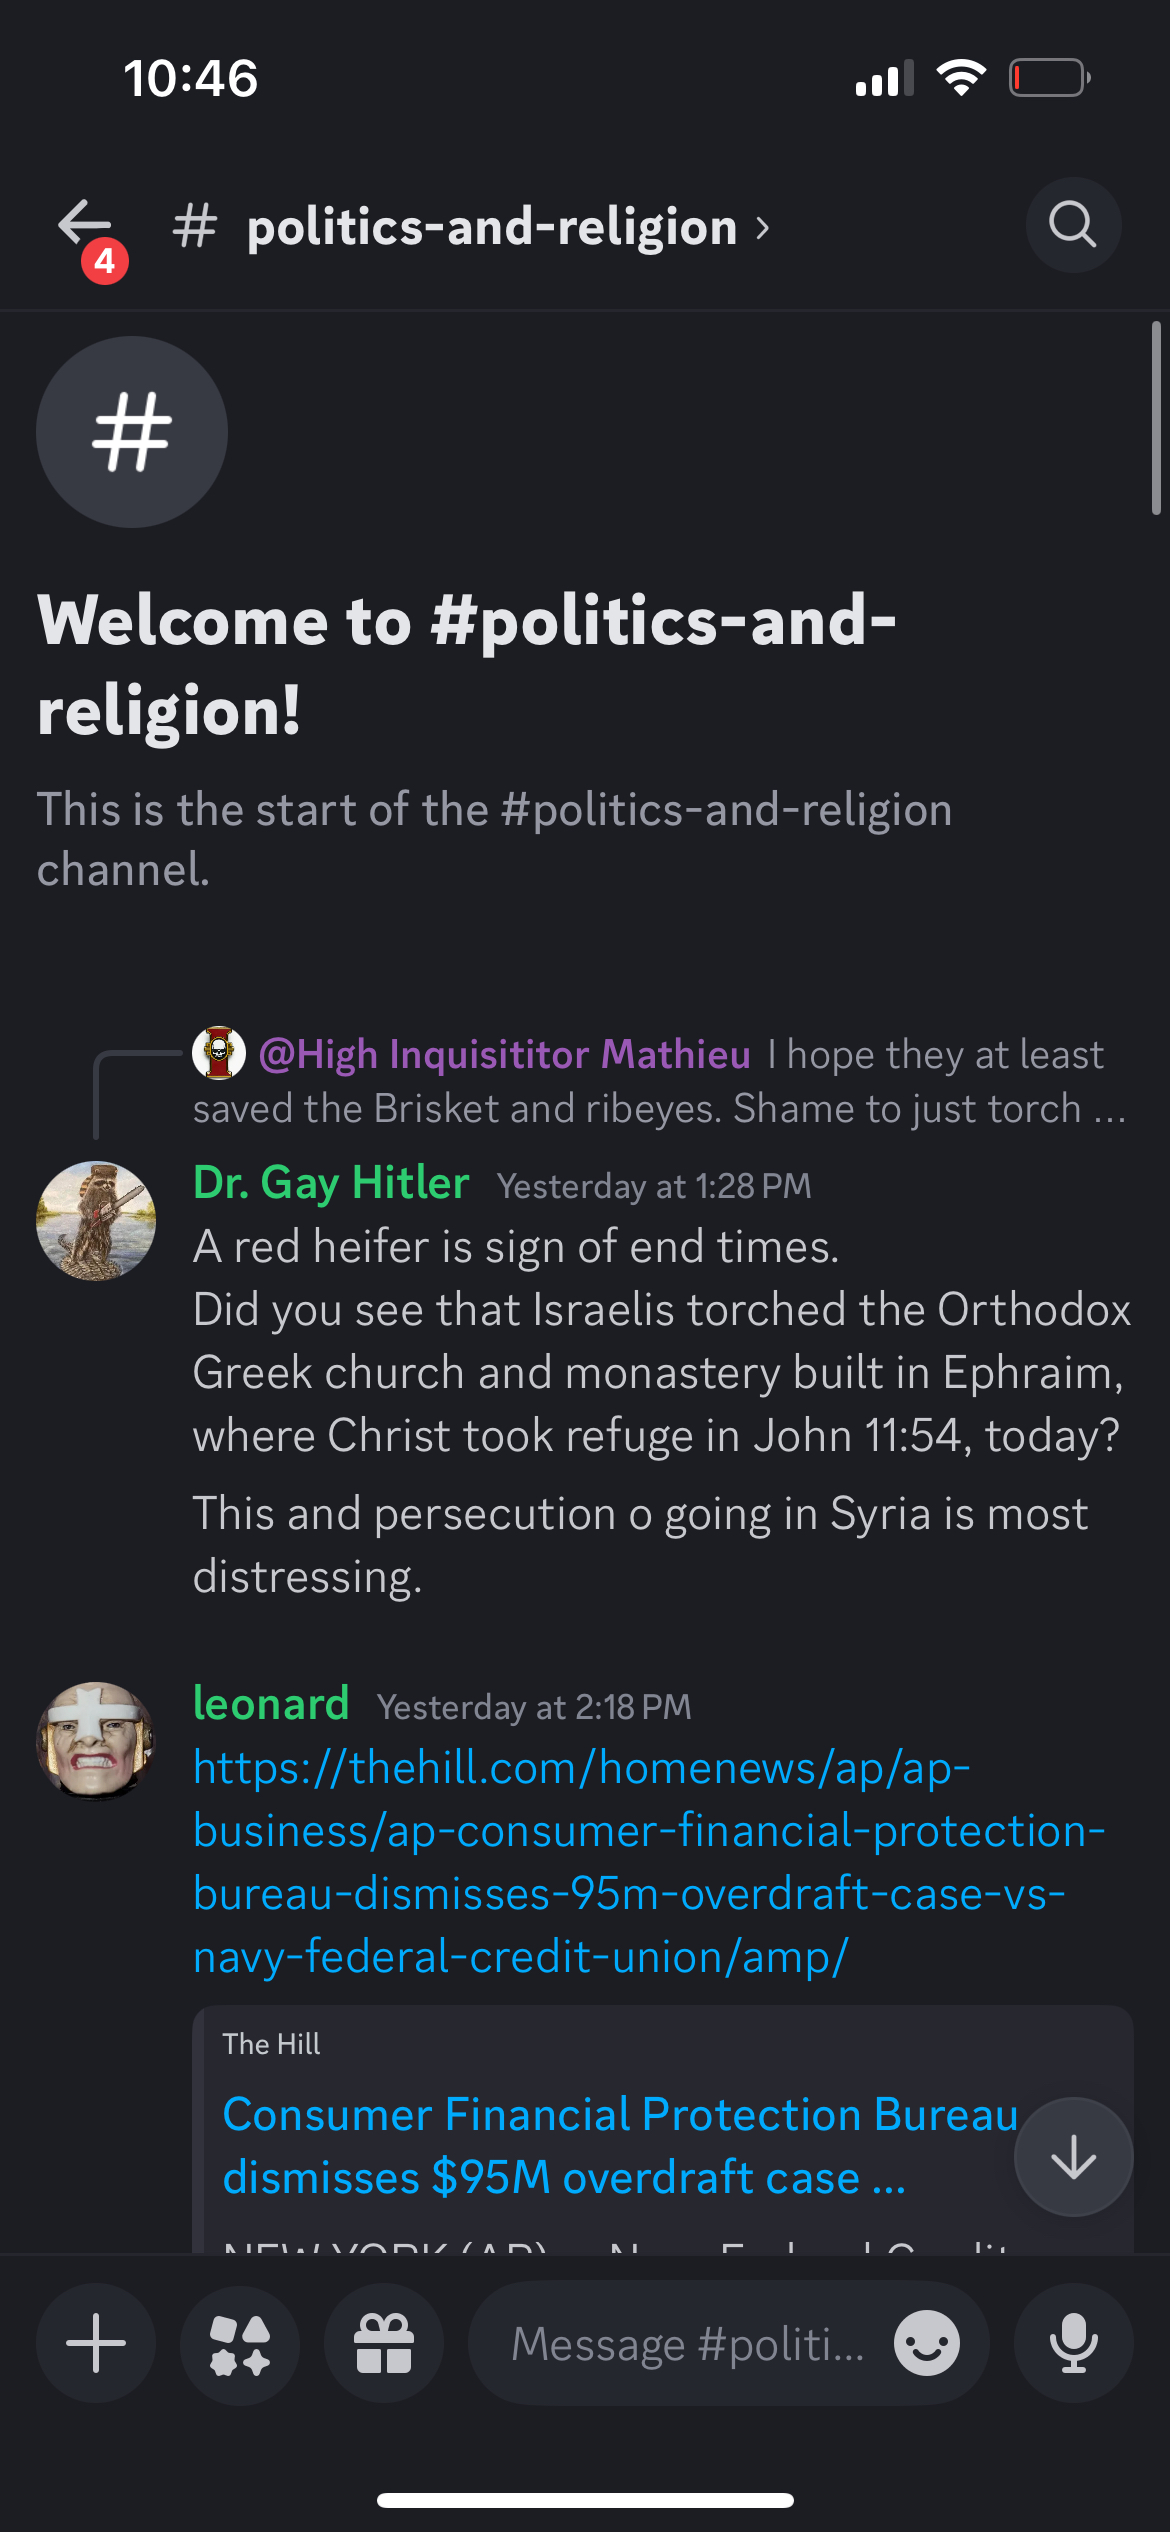
Task: Open channel search magnifier icon
Action: 1073,225
